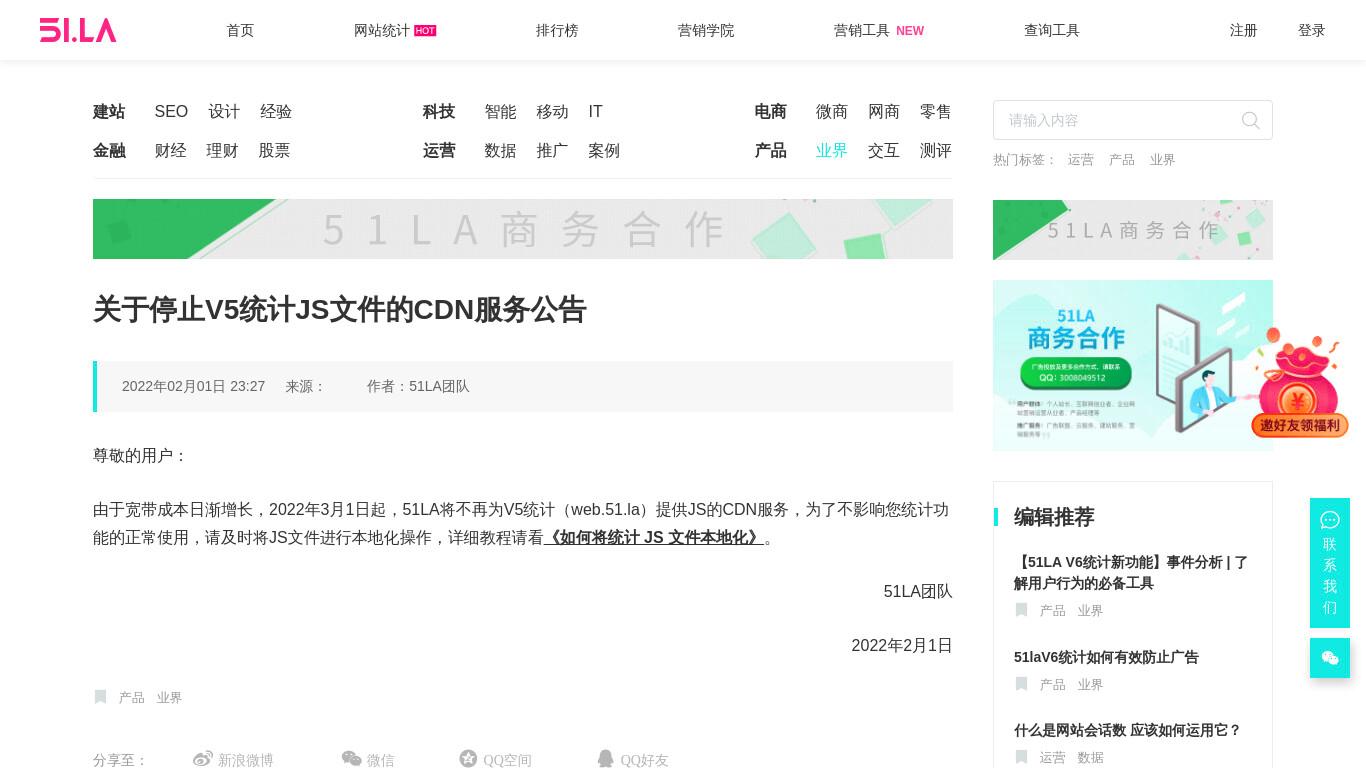Image resolution: width=1366 pixels, height=768 pixels.
Task: Click the wide 51LA商务合作 banner
Action: (x=523, y=229)
